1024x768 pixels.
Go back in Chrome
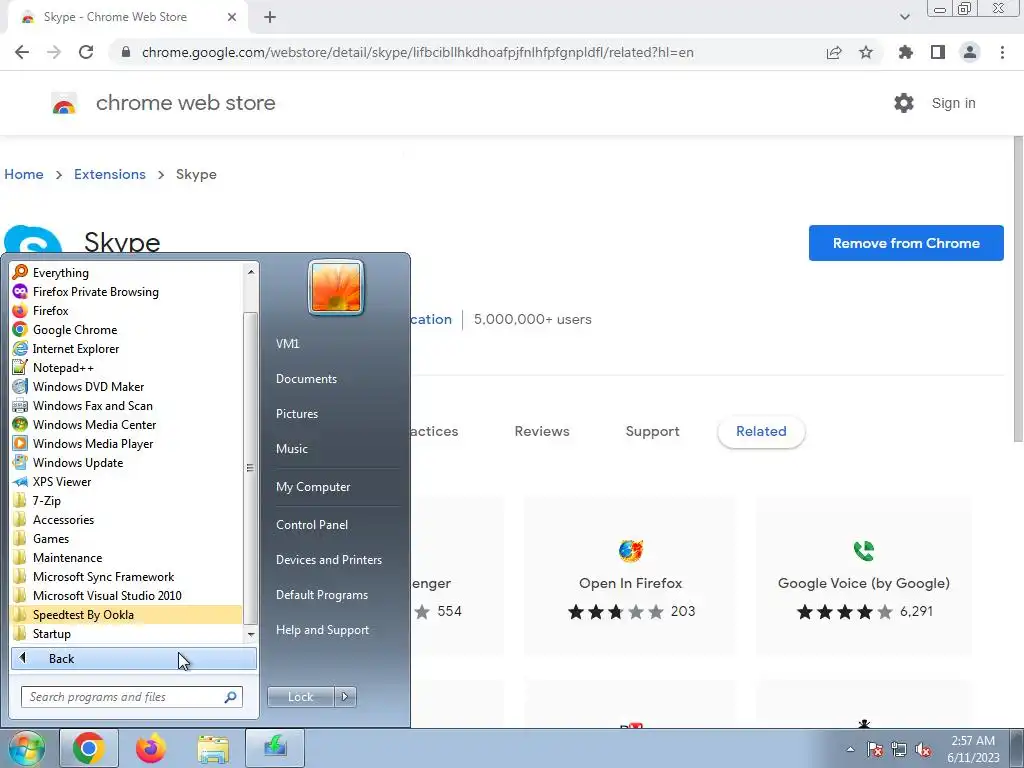coord(22,52)
